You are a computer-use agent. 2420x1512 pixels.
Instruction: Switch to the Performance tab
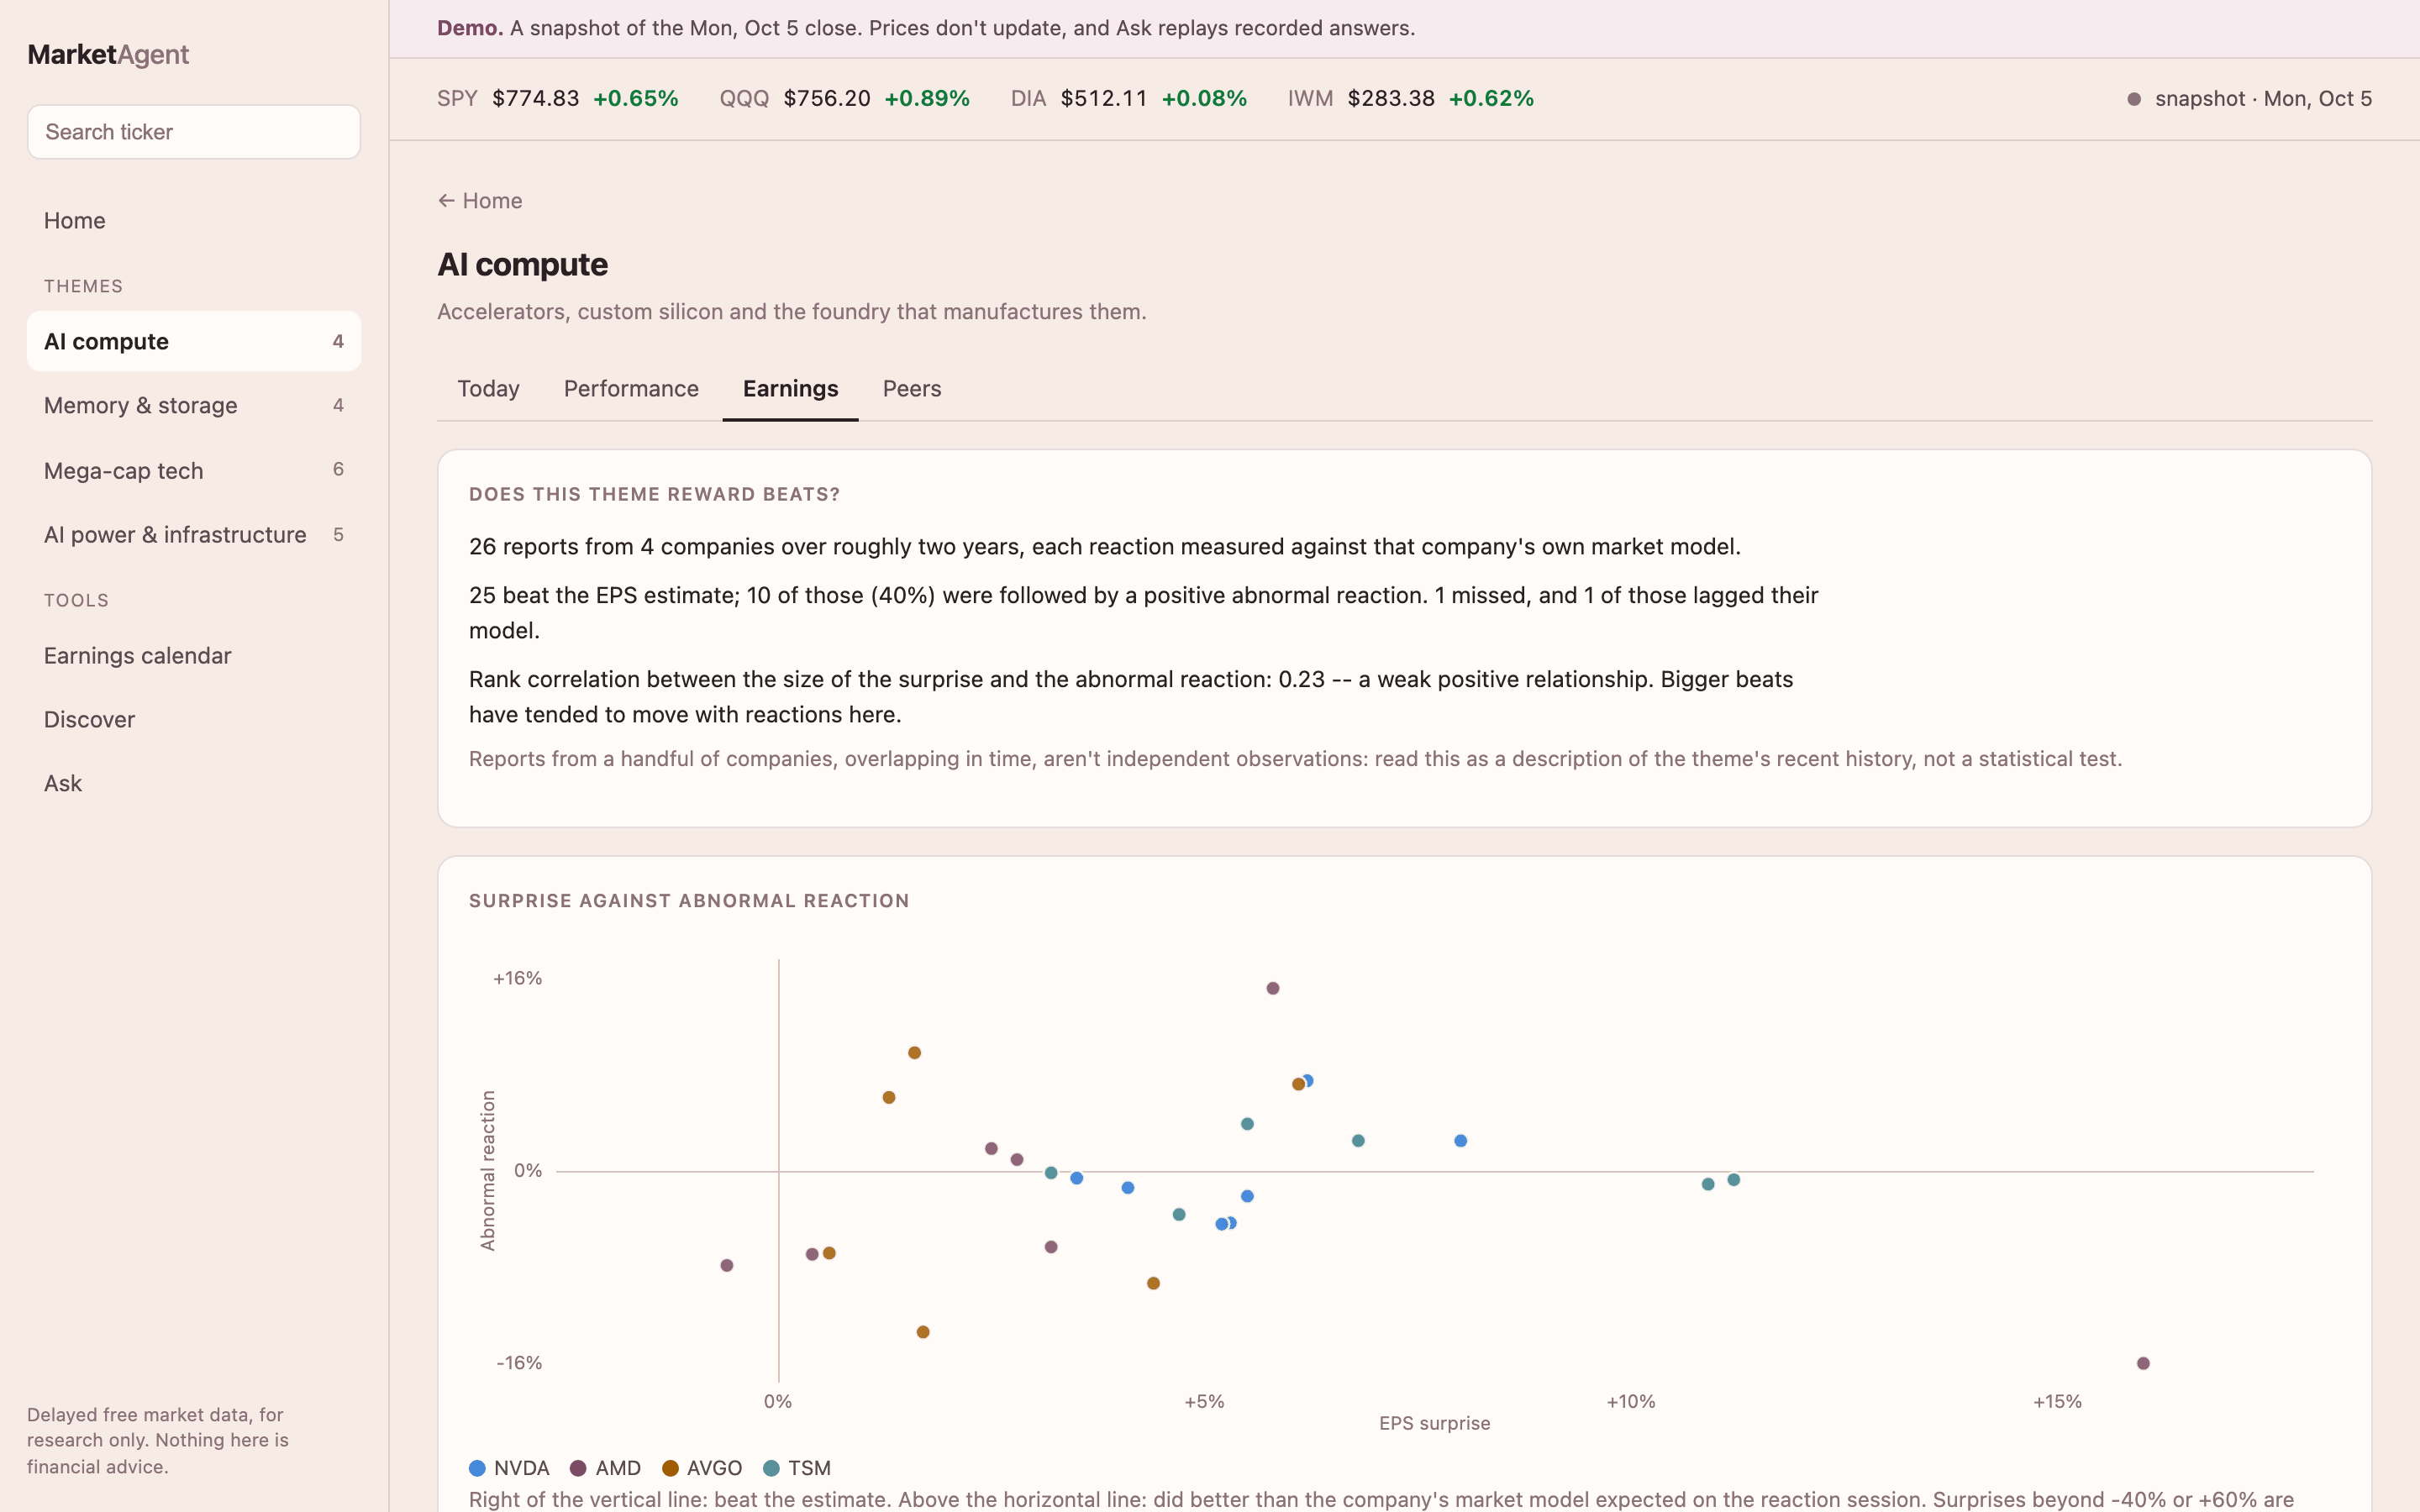[x=631, y=389]
